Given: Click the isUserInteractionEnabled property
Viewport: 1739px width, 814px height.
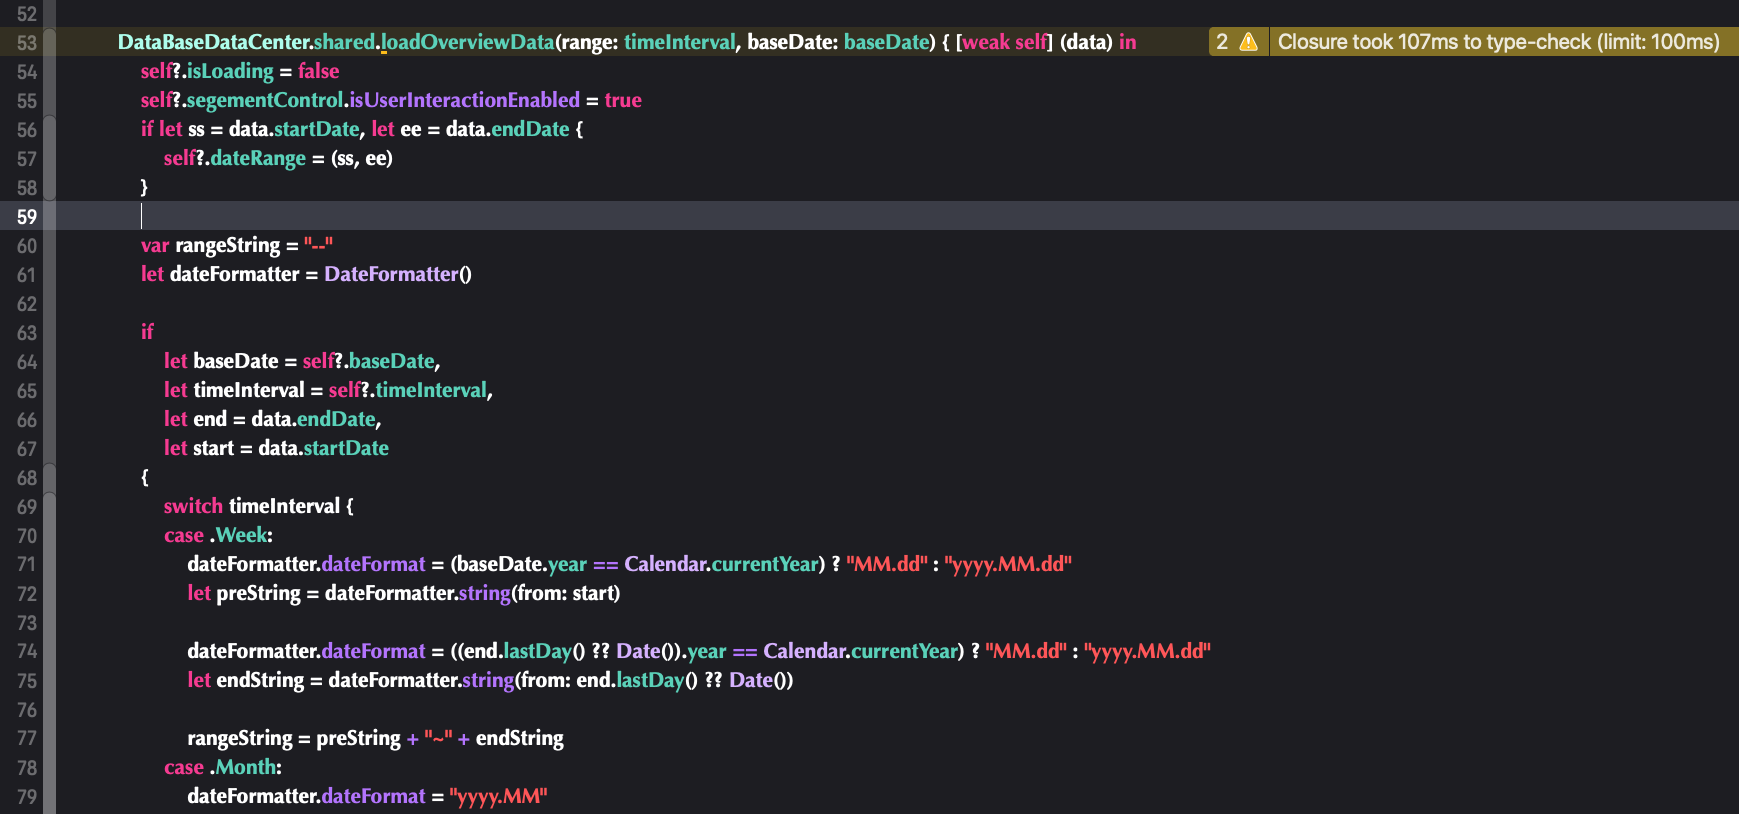Looking at the screenshot, I should (x=464, y=100).
